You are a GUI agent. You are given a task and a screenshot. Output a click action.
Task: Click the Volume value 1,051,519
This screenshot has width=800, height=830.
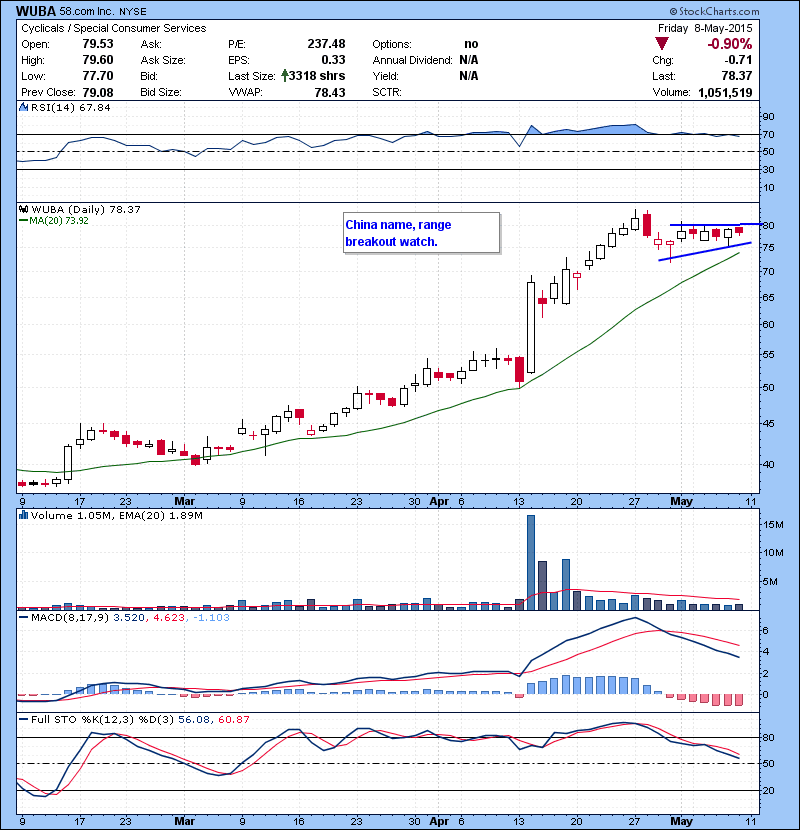[x=725, y=93]
